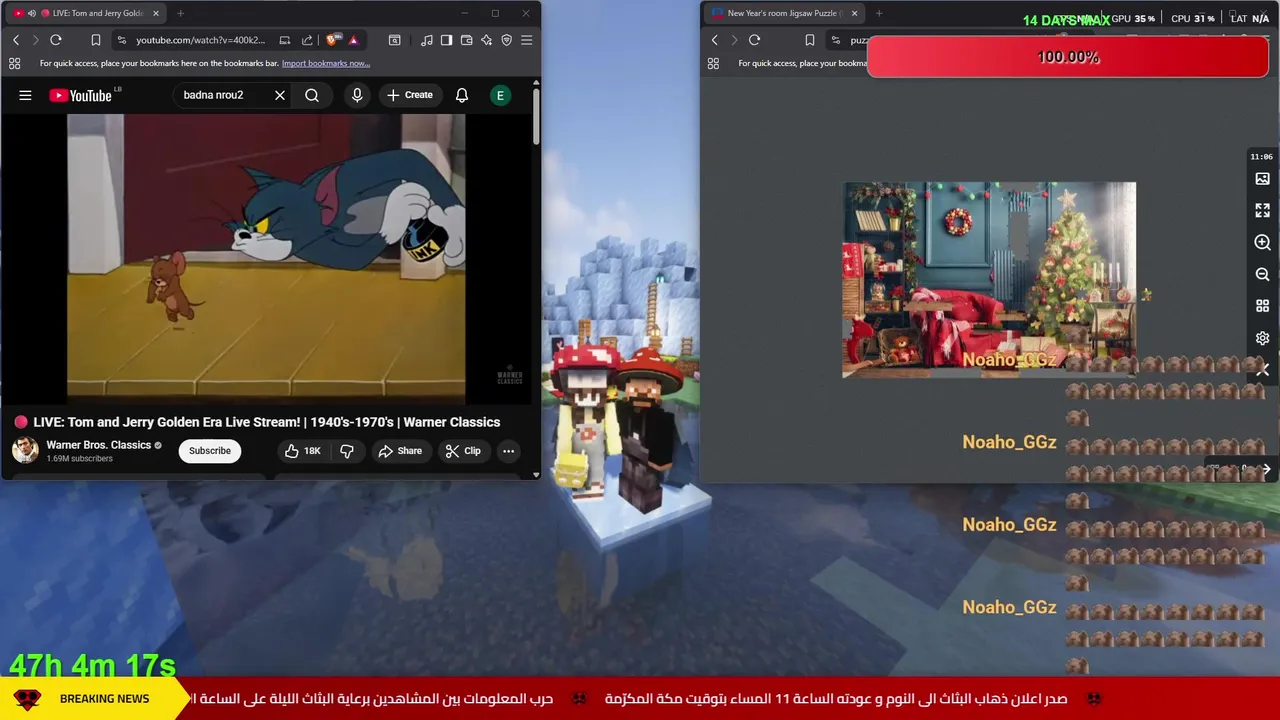The width and height of the screenshot is (1280, 720).
Task: Open the VPN shield icon
Action: (506, 40)
